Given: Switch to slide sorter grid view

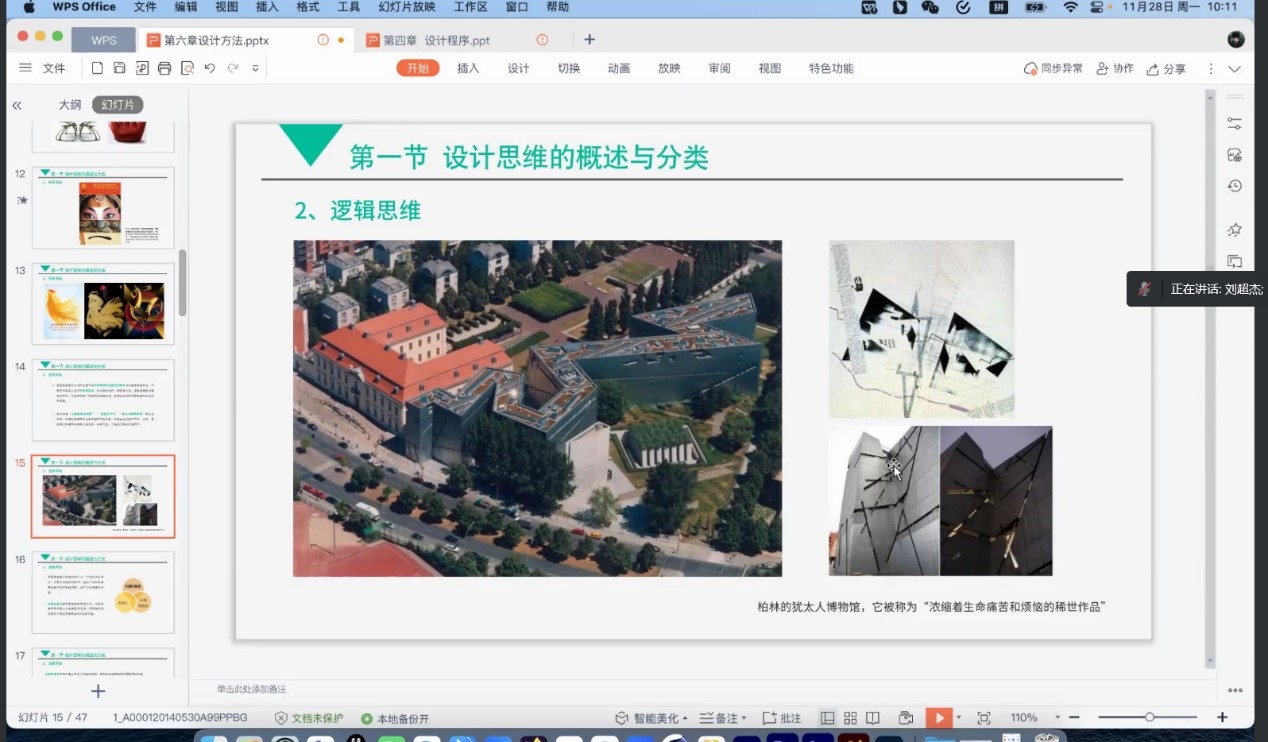Looking at the screenshot, I should (x=850, y=717).
